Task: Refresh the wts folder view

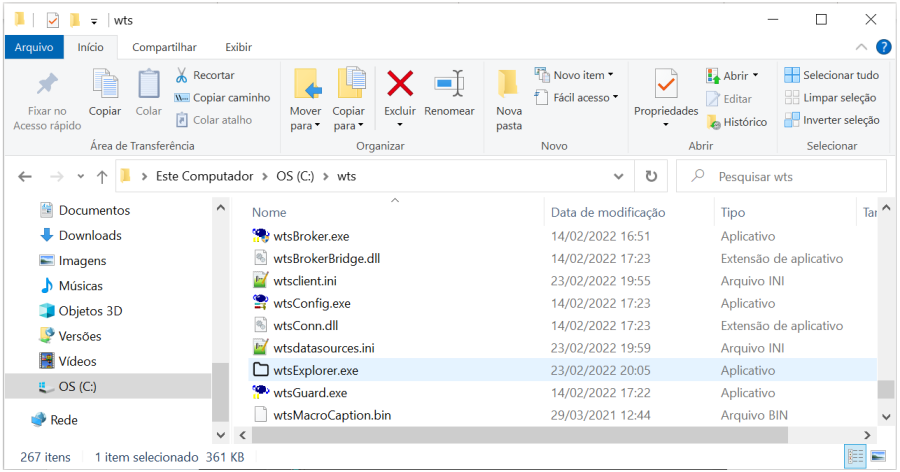Action: (x=651, y=176)
